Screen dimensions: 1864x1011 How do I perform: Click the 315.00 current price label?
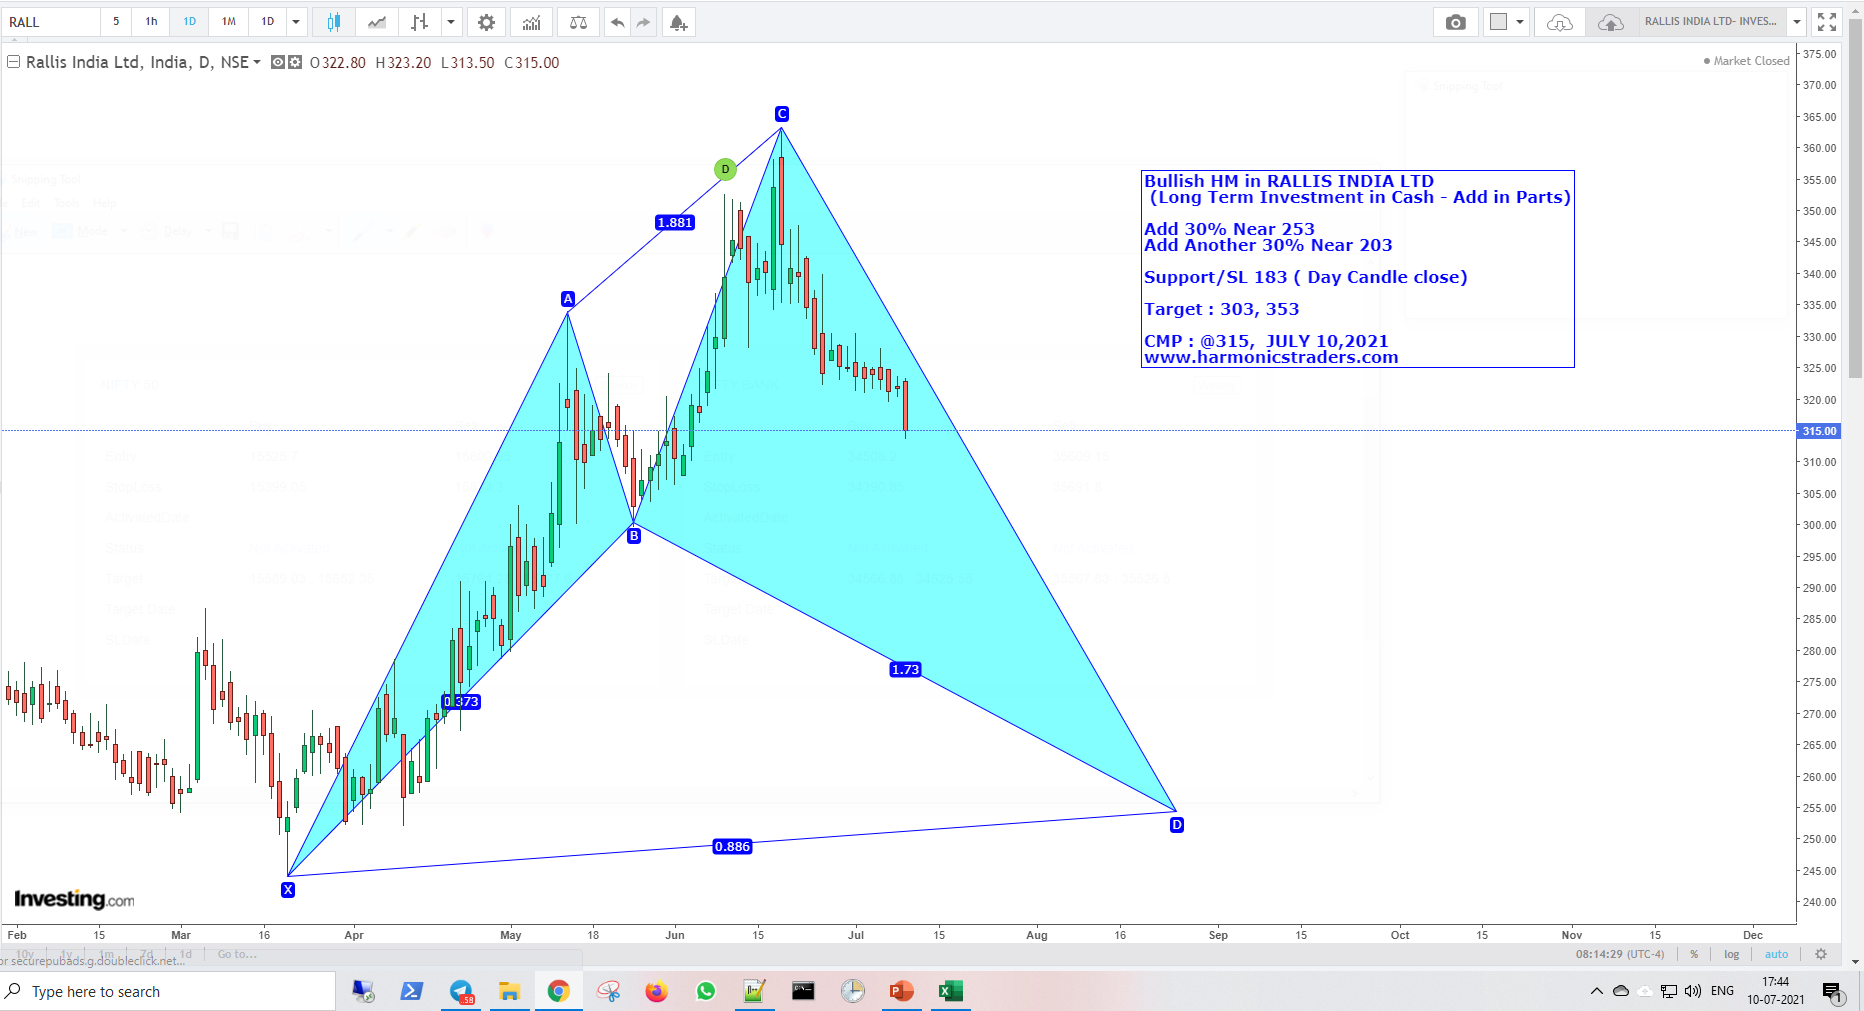[x=1820, y=431]
